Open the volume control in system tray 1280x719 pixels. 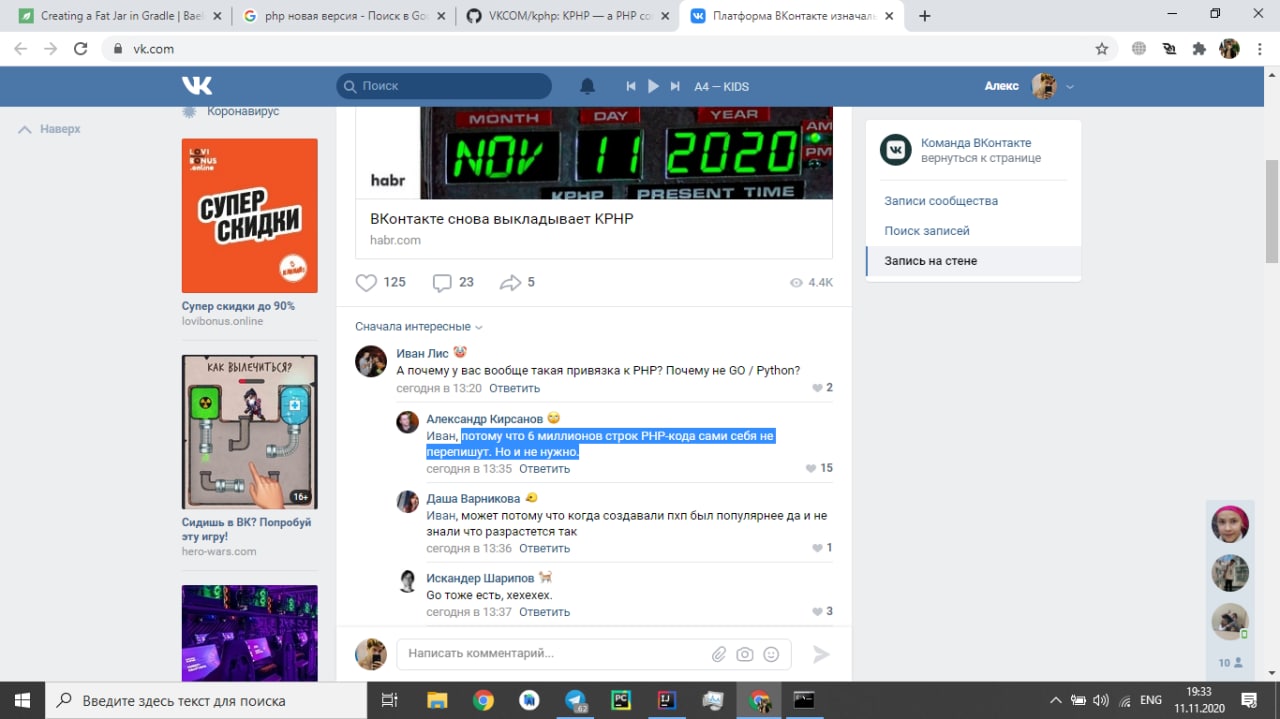pos(1101,700)
